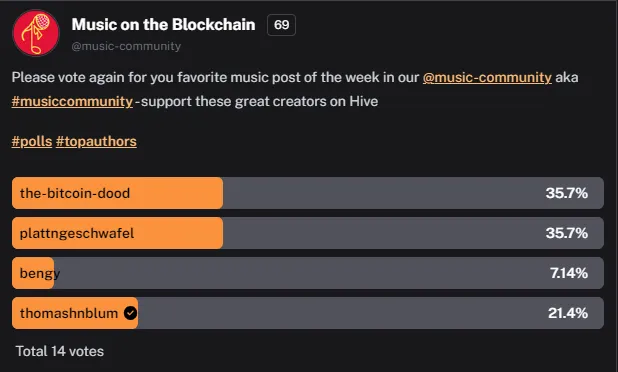Open the Music on the Blockchain profile name
The height and width of the screenshot is (372, 618).
(x=163, y=25)
